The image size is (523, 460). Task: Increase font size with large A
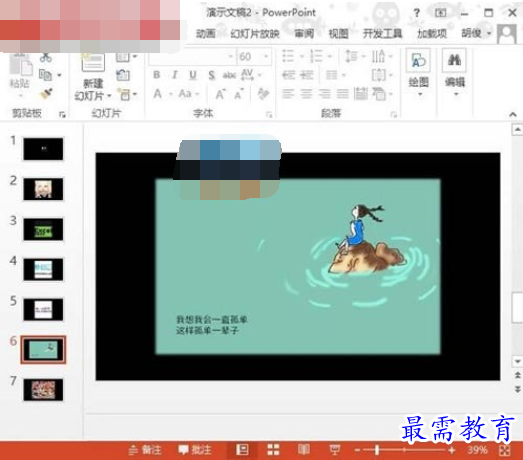click(220, 94)
